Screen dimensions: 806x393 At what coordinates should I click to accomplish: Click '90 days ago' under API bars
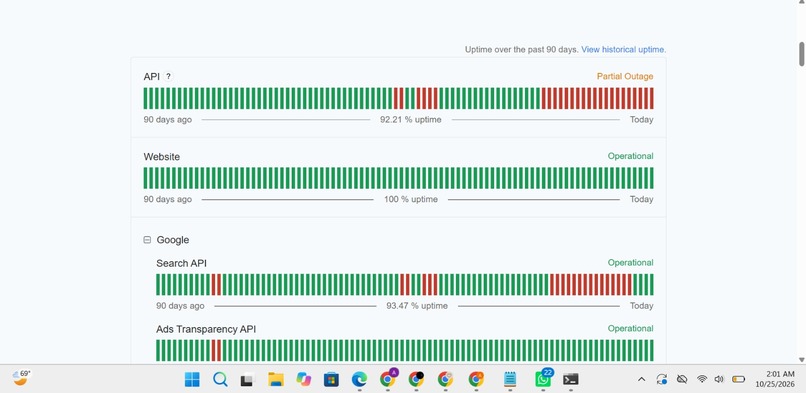168,120
